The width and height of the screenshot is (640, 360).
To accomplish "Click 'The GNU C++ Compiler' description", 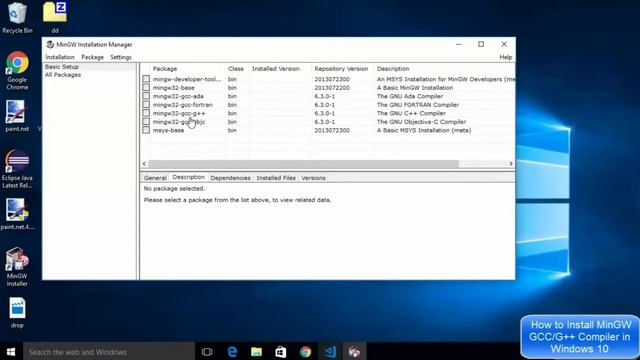I will [411, 113].
